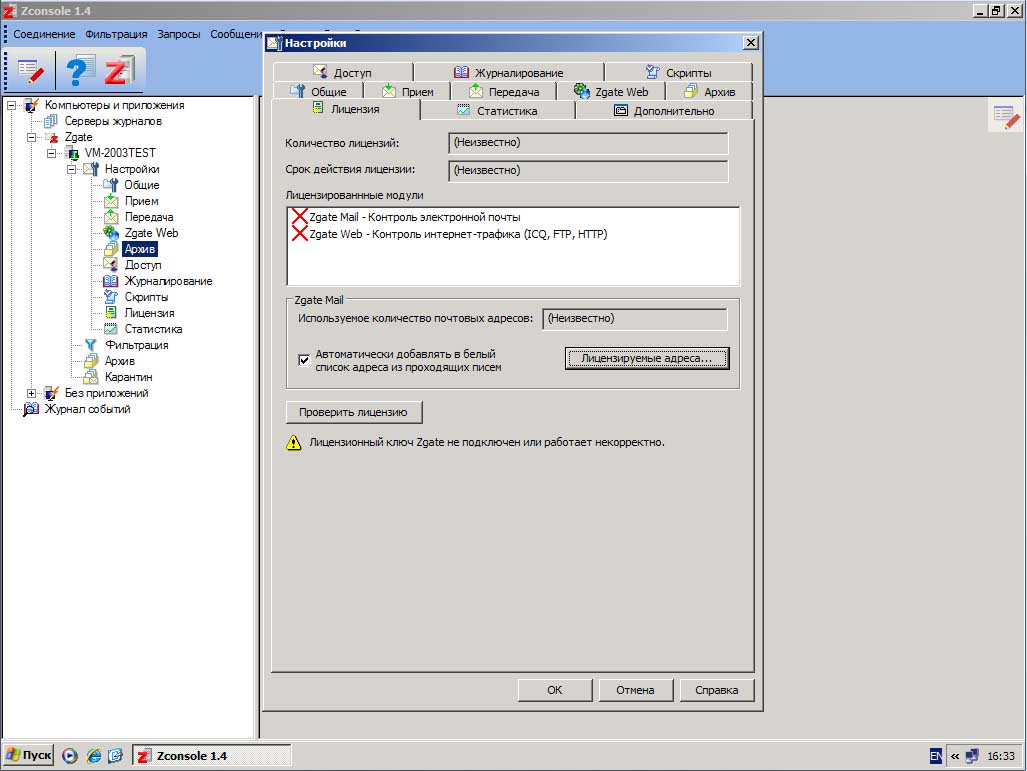This screenshot has height=771, width=1027.
Task: Click the Общие tools icon in the tree
Action: [x=111, y=185]
